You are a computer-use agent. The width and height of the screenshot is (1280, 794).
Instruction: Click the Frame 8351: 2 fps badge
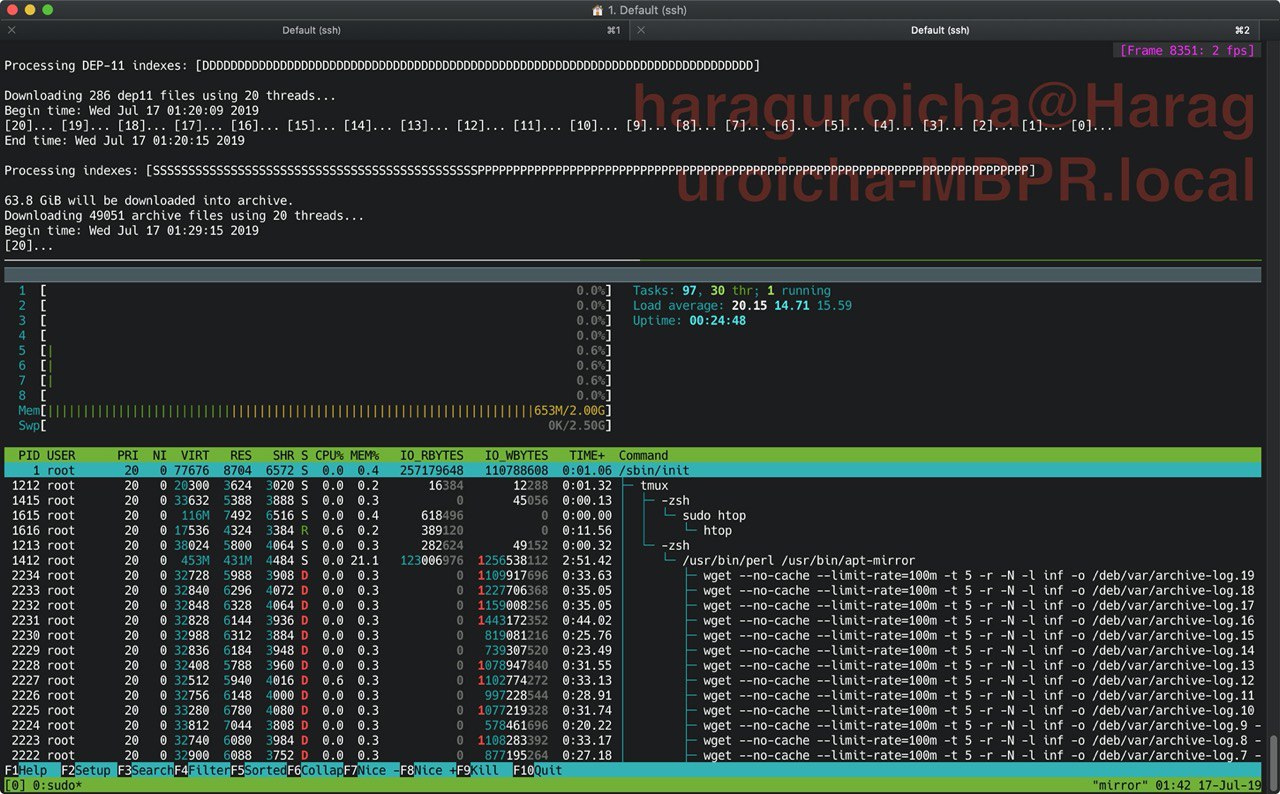pos(1187,50)
